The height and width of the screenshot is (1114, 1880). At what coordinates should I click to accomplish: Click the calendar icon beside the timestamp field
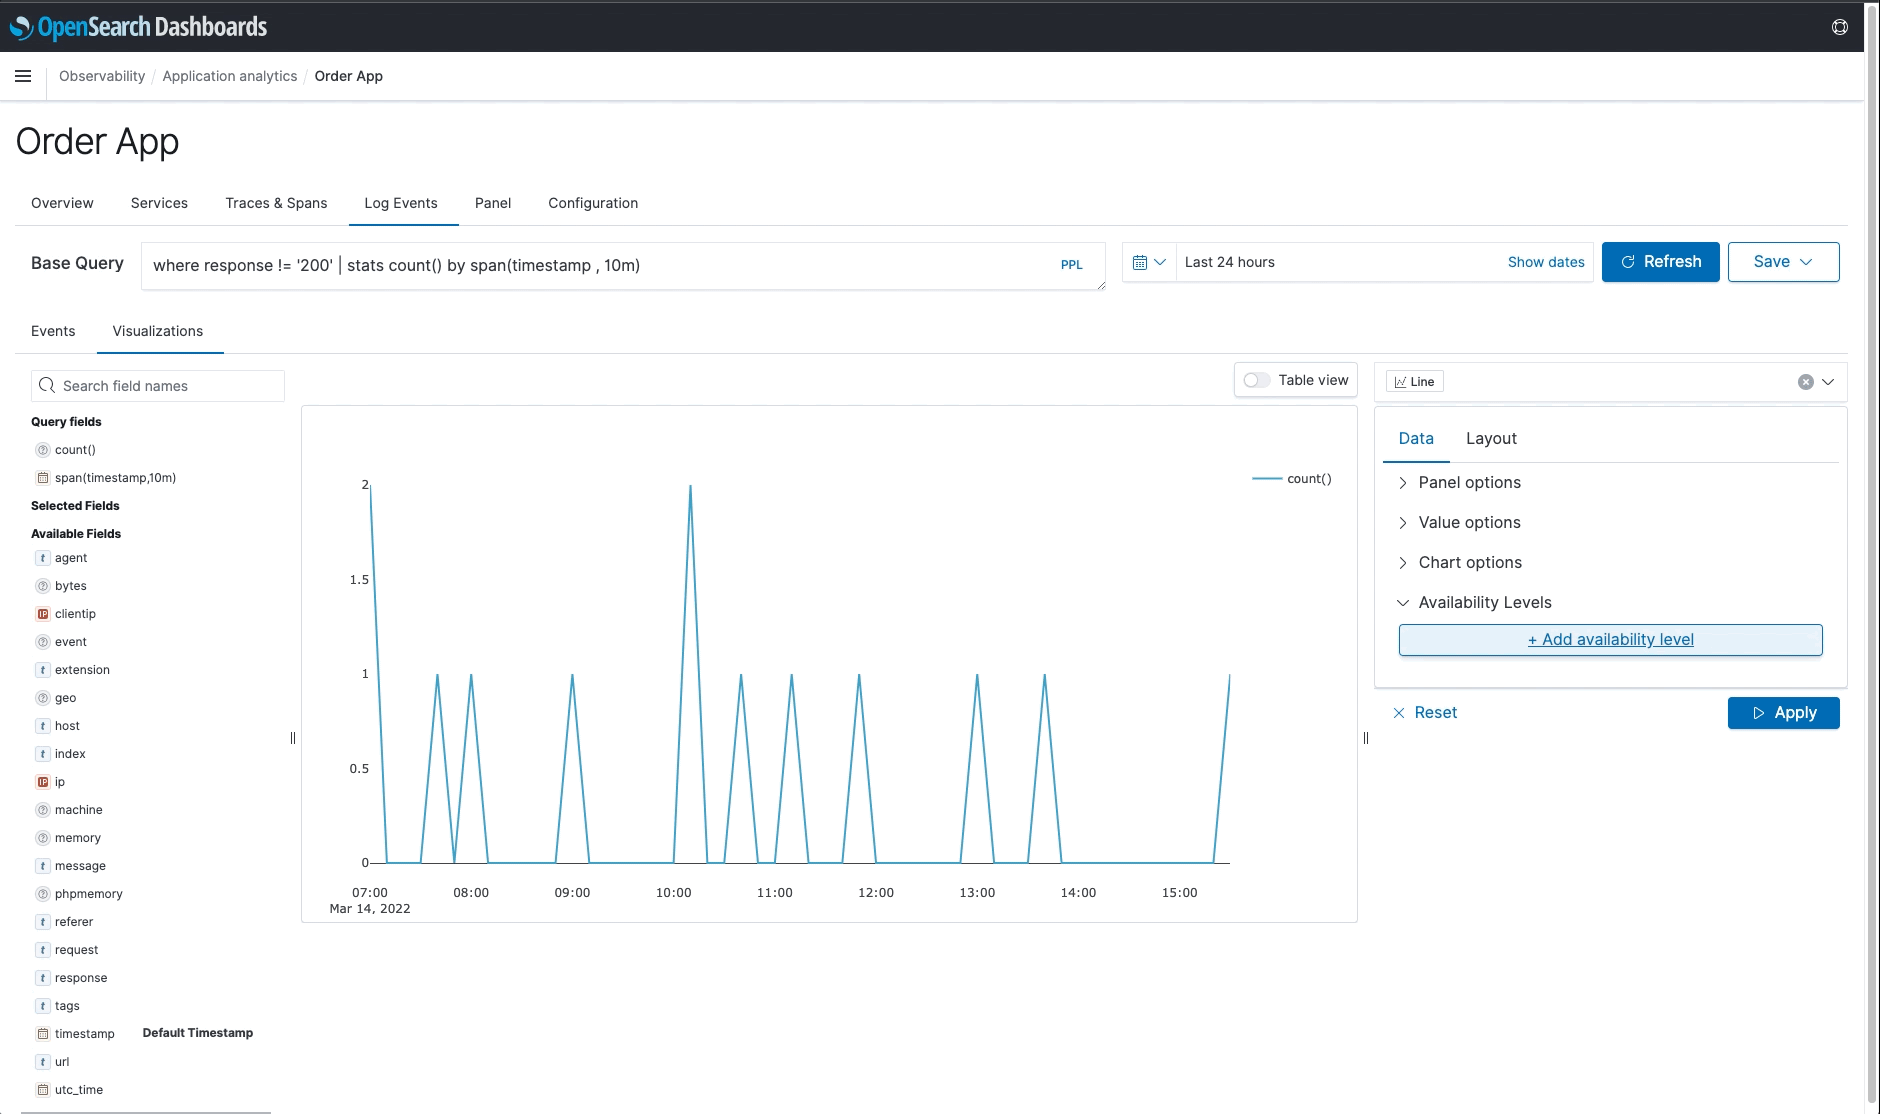point(42,1033)
